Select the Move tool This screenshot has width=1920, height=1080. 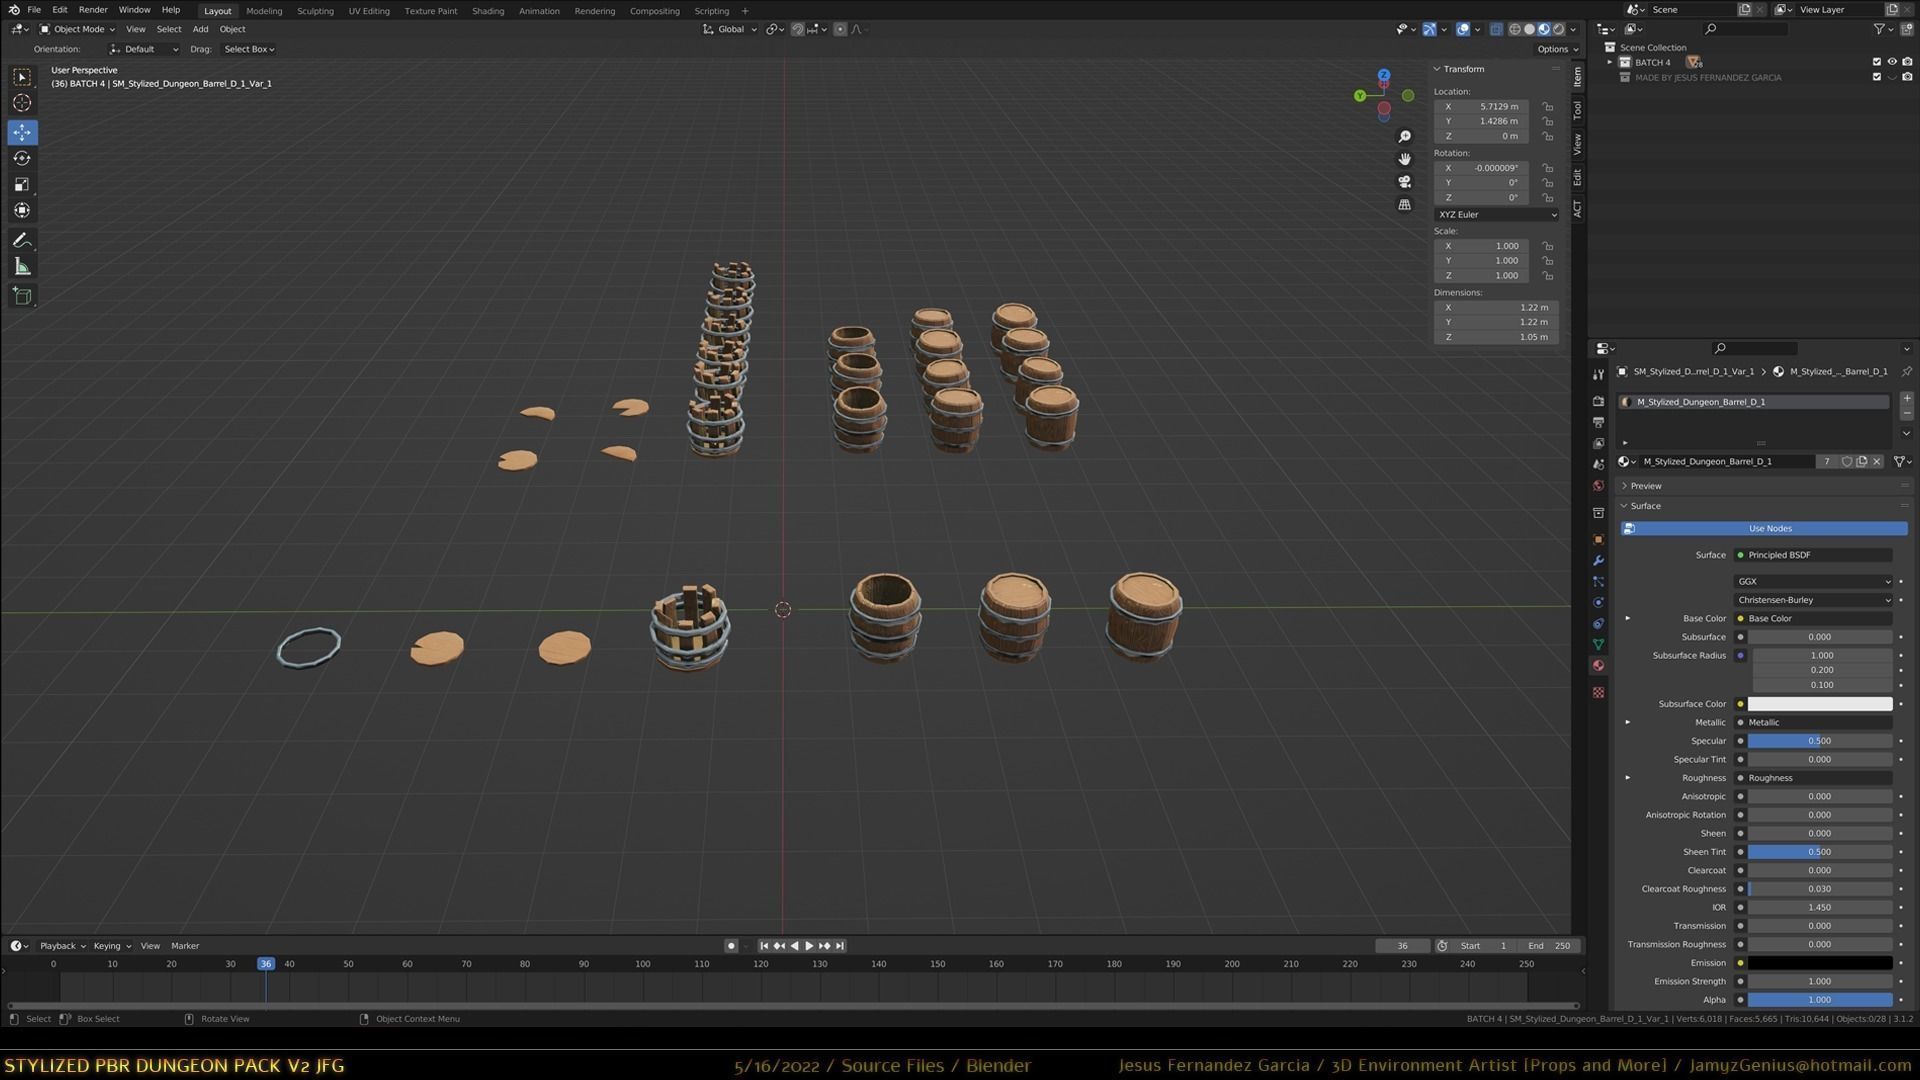(22, 132)
